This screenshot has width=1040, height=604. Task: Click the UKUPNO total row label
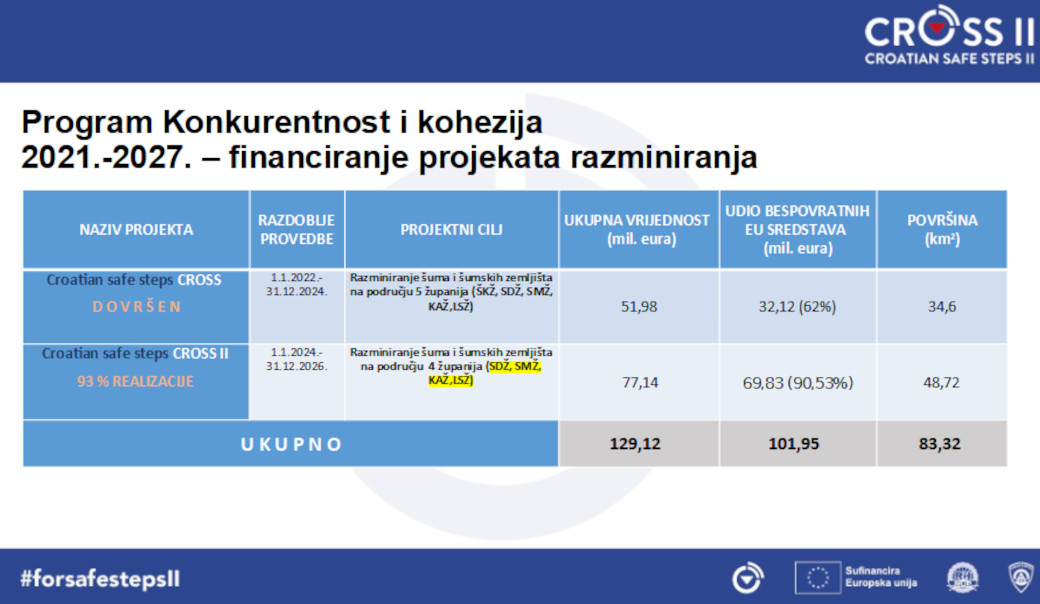[x=291, y=443]
